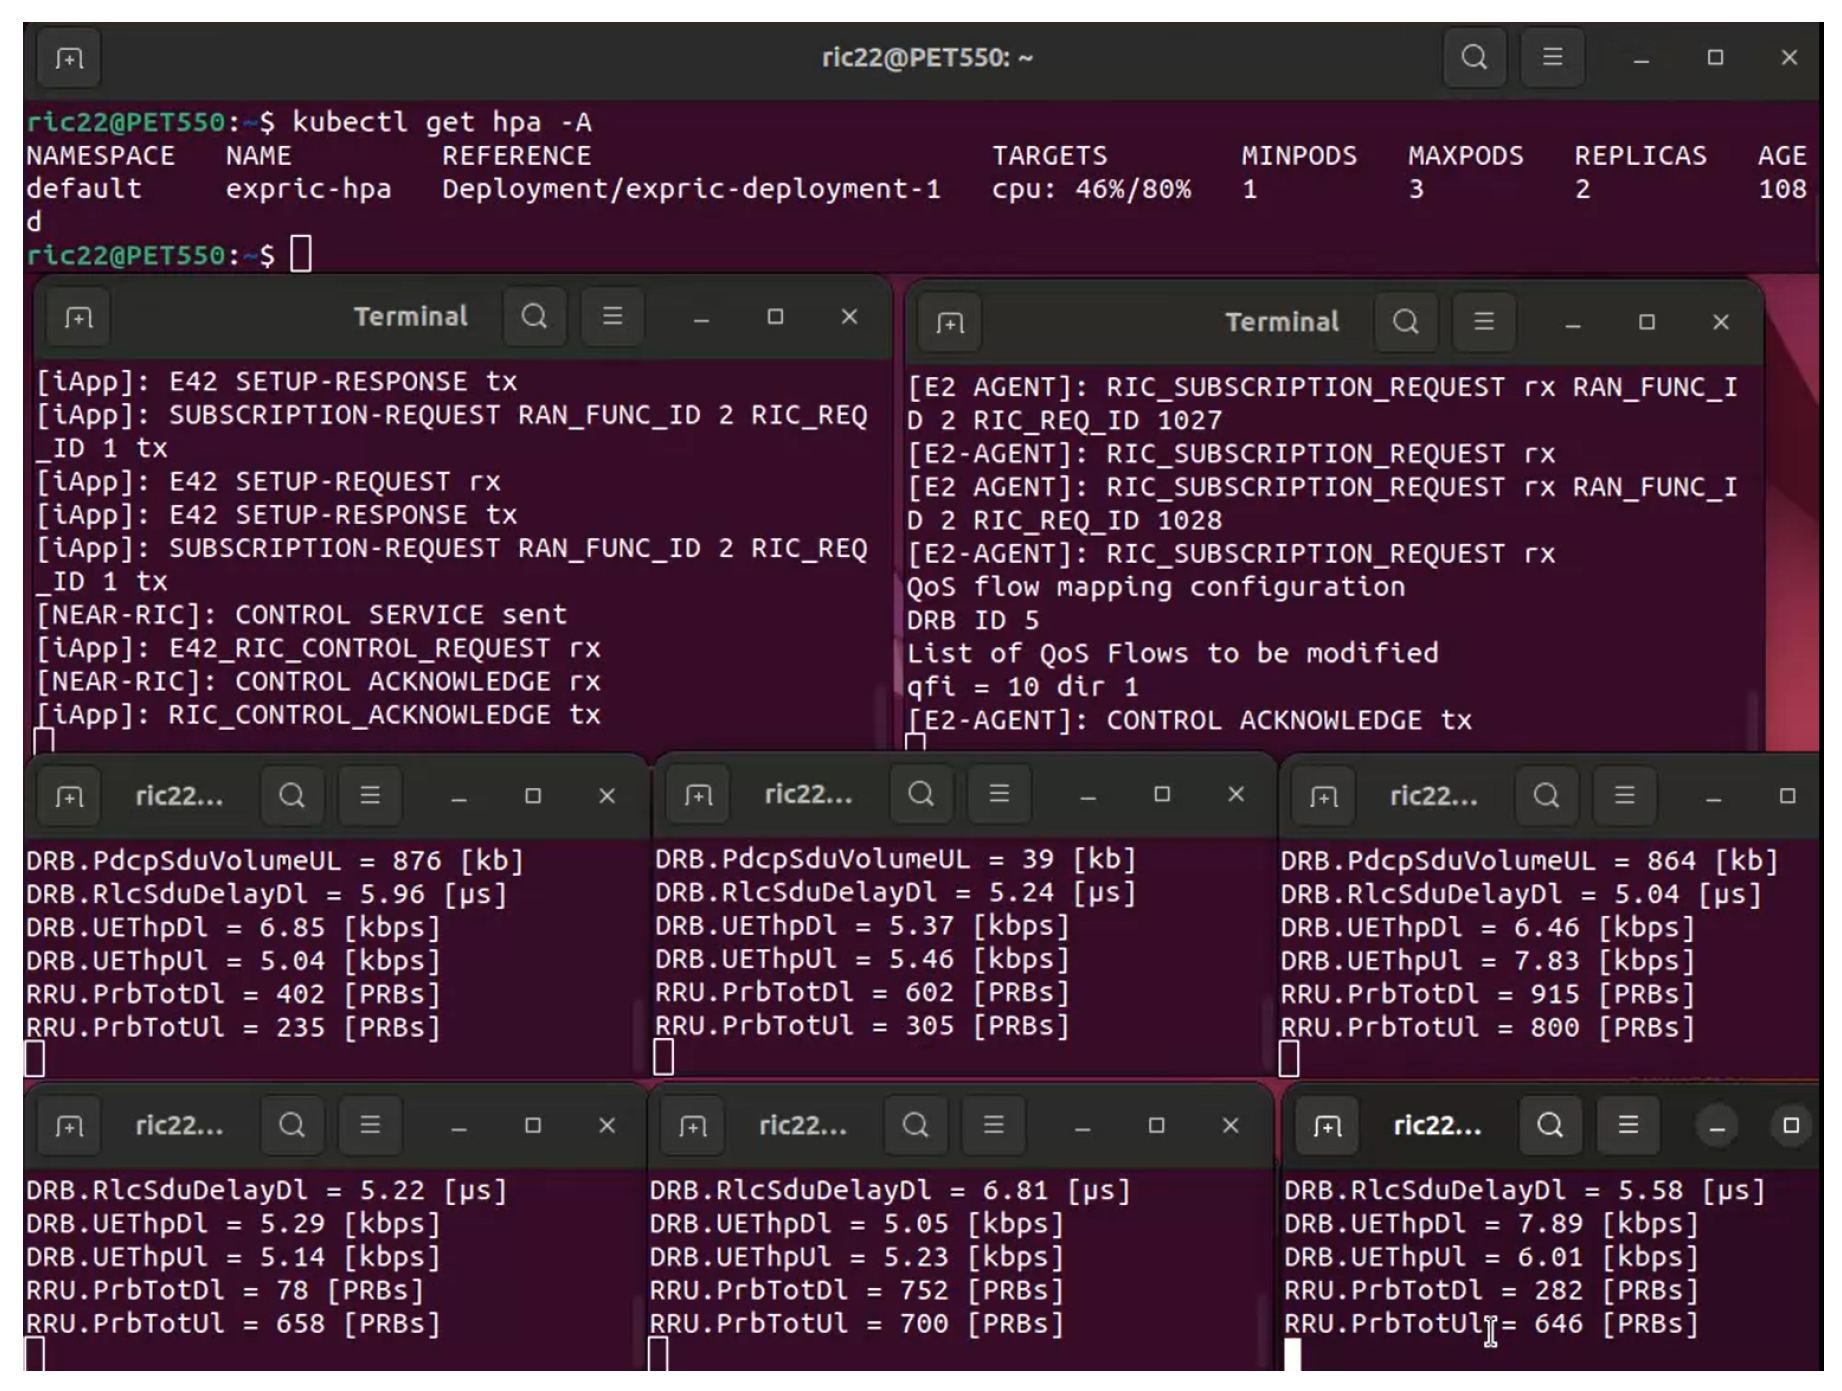Image resolution: width=1842 pixels, height=1391 pixels.
Task: Open menu in terminal showing RlcSduDelayDl = 6.81
Action: pos(992,1126)
